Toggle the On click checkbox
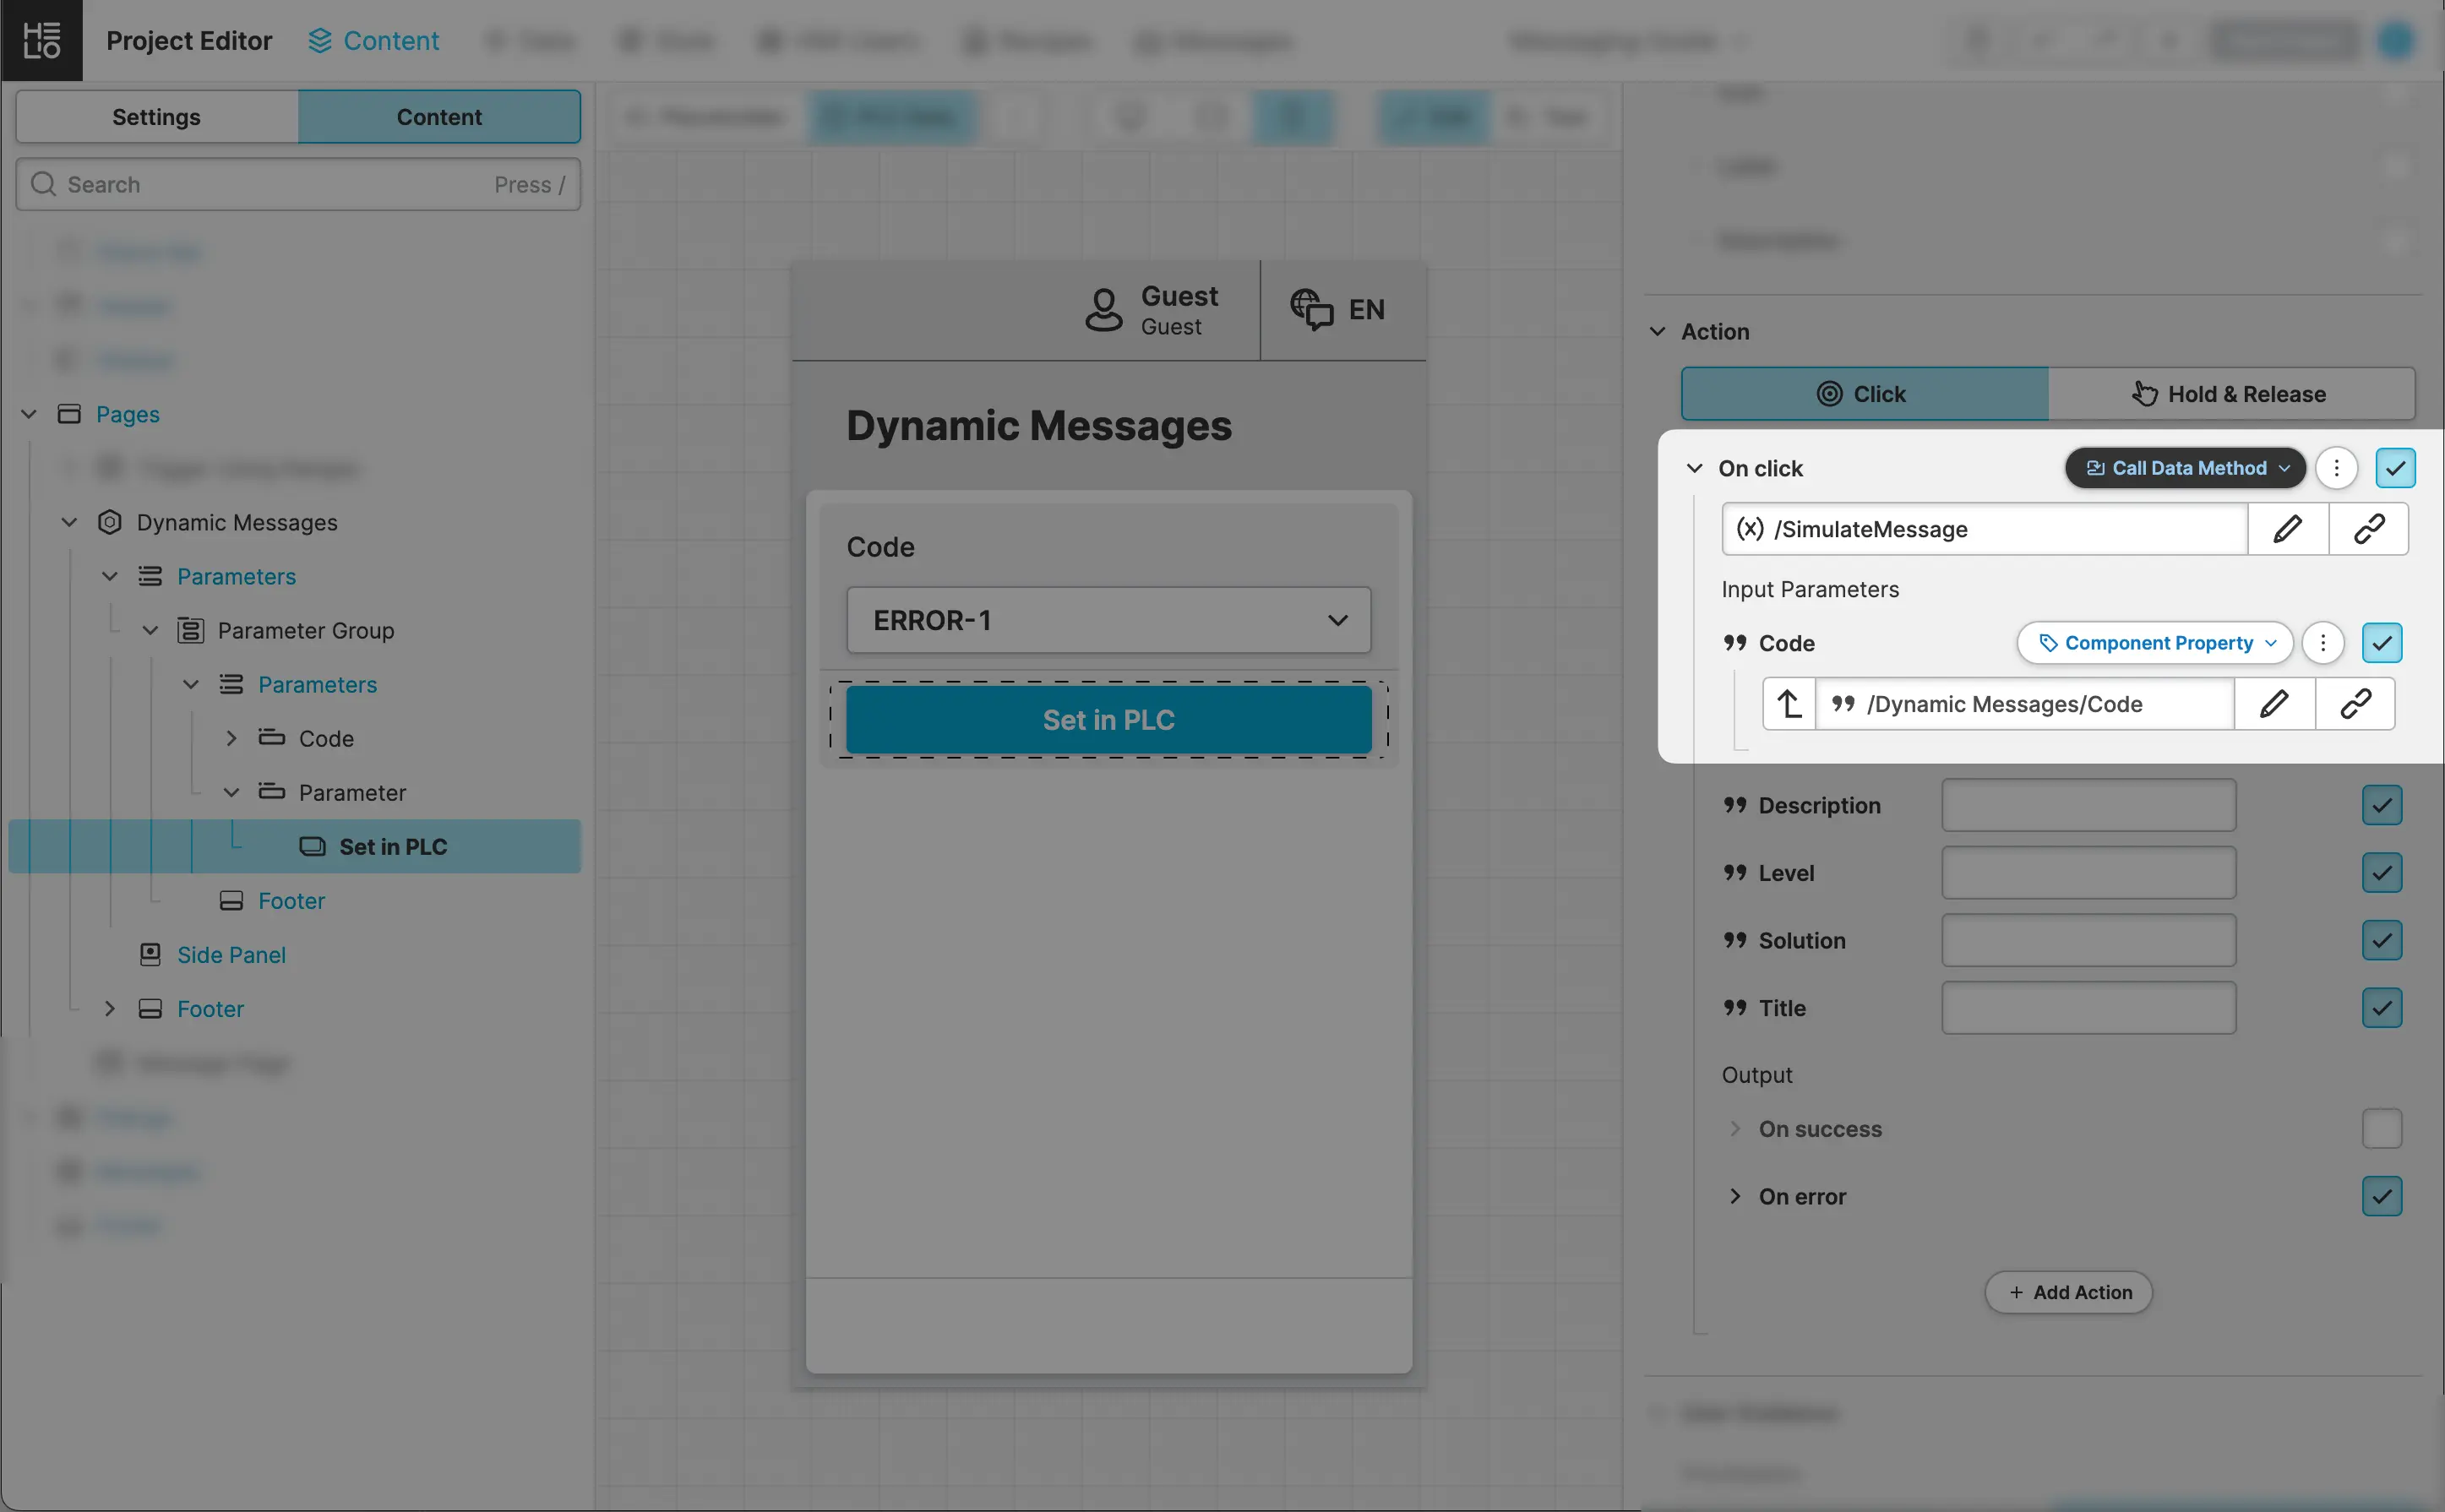This screenshot has height=1512, width=2445. [x=2395, y=468]
